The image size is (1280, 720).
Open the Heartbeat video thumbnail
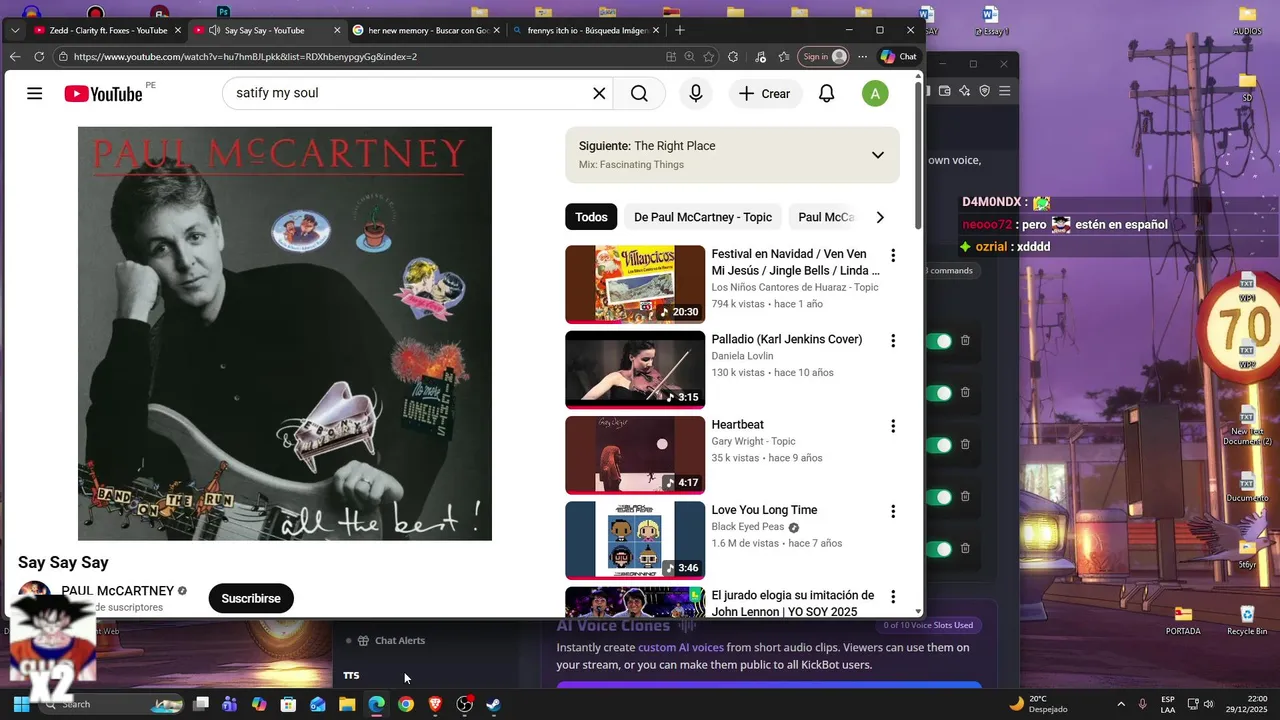[635, 455]
